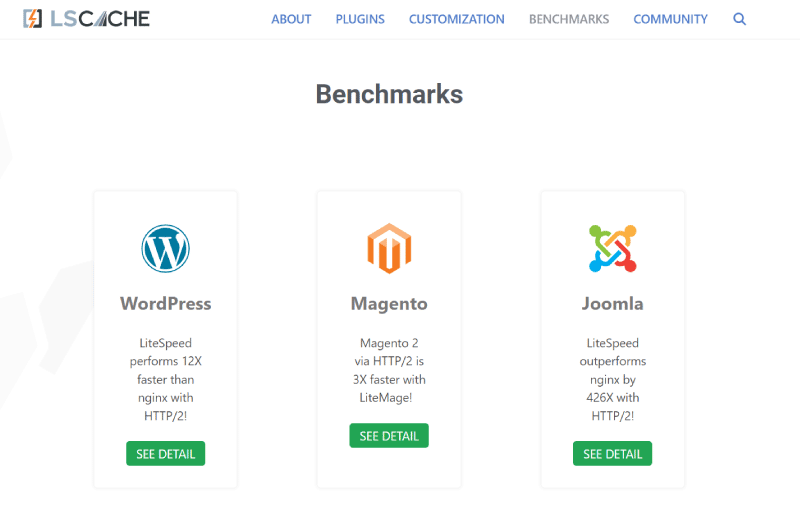Click the Joomla card heading

pyautogui.click(x=613, y=304)
